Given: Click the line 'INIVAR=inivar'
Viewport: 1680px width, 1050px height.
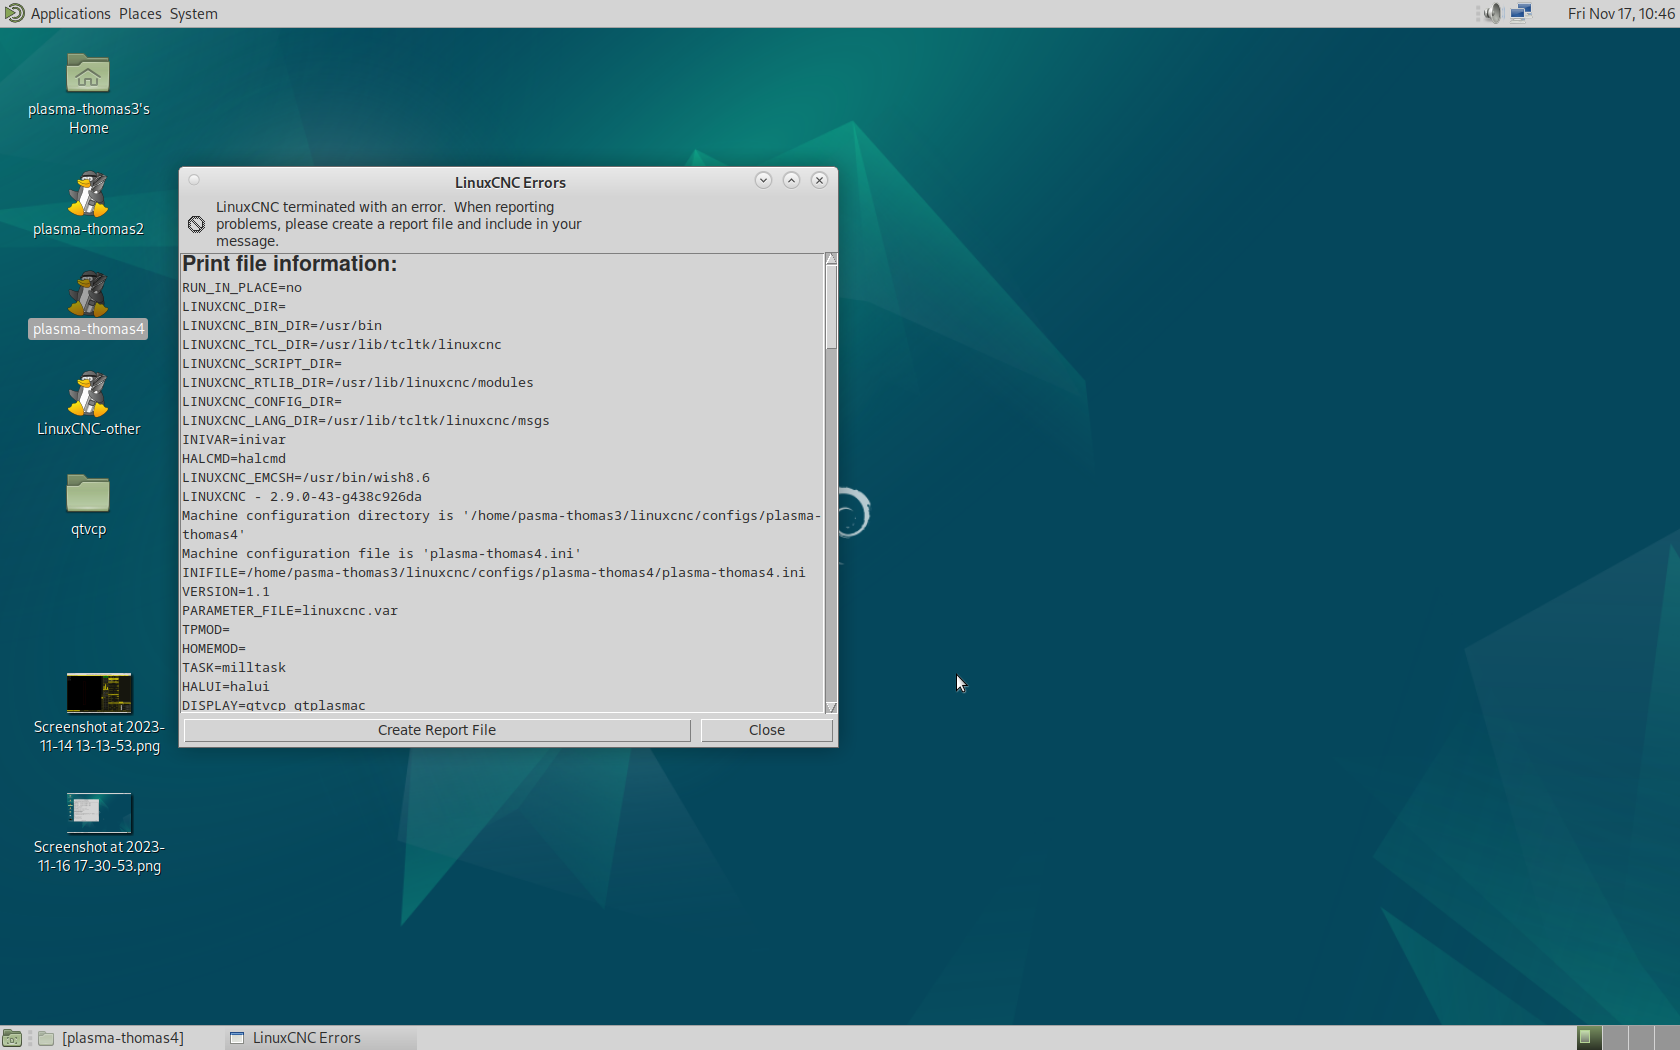Looking at the screenshot, I should (x=234, y=440).
